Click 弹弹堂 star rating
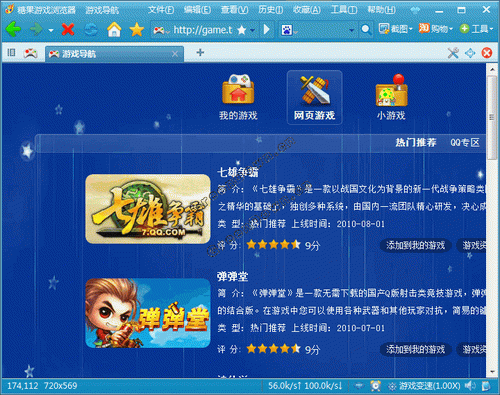500x395 pixels. pyautogui.click(x=273, y=349)
